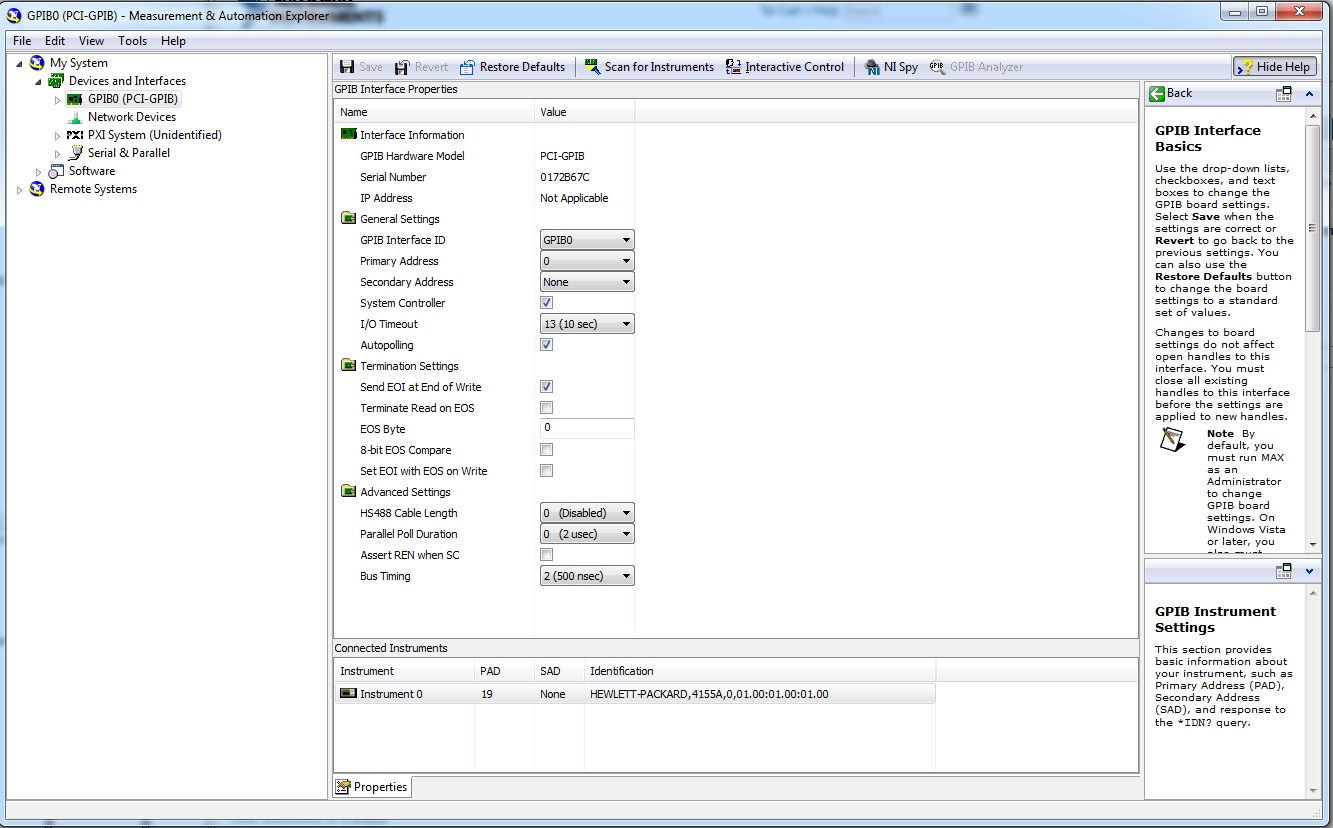Enable Set EOI with EOS on Write

546,470
